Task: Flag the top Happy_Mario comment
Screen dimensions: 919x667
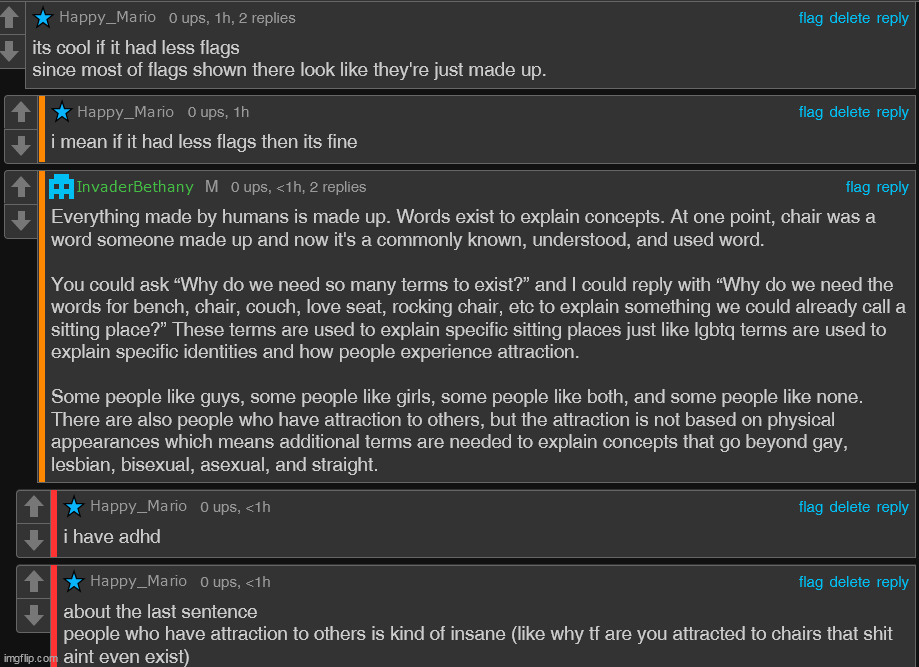Action: [811, 18]
